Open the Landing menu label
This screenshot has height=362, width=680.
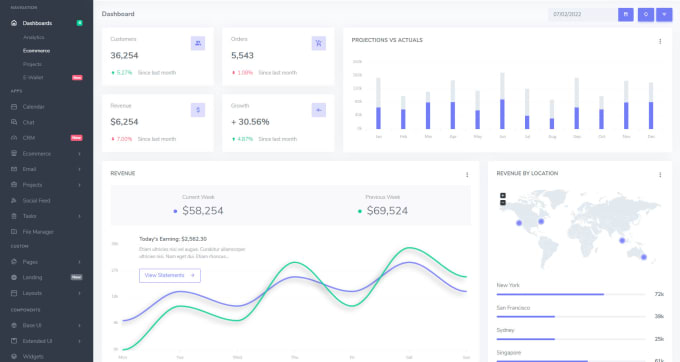point(33,277)
